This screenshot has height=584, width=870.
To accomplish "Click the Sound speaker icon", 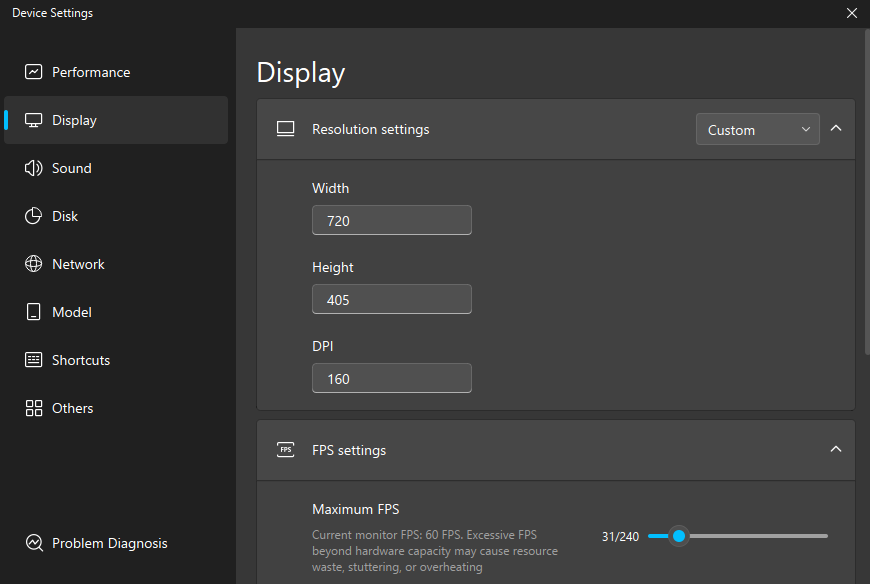I will (33, 168).
